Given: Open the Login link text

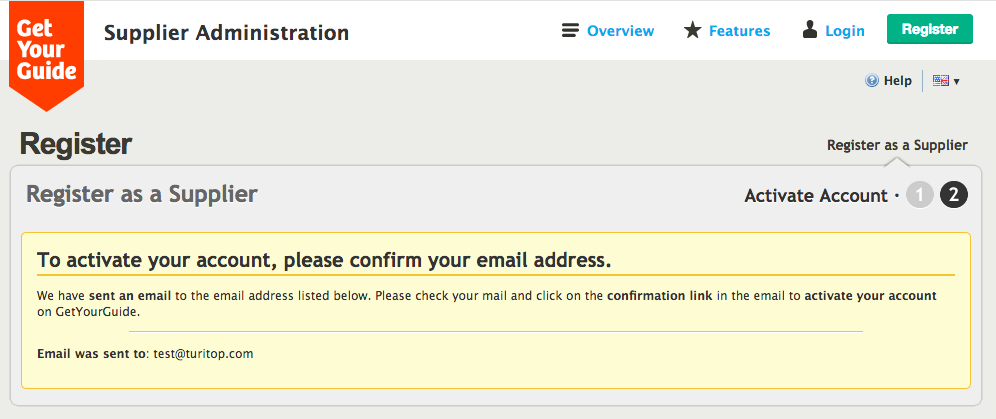Looking at the screenshot, I should click(845, 31).
